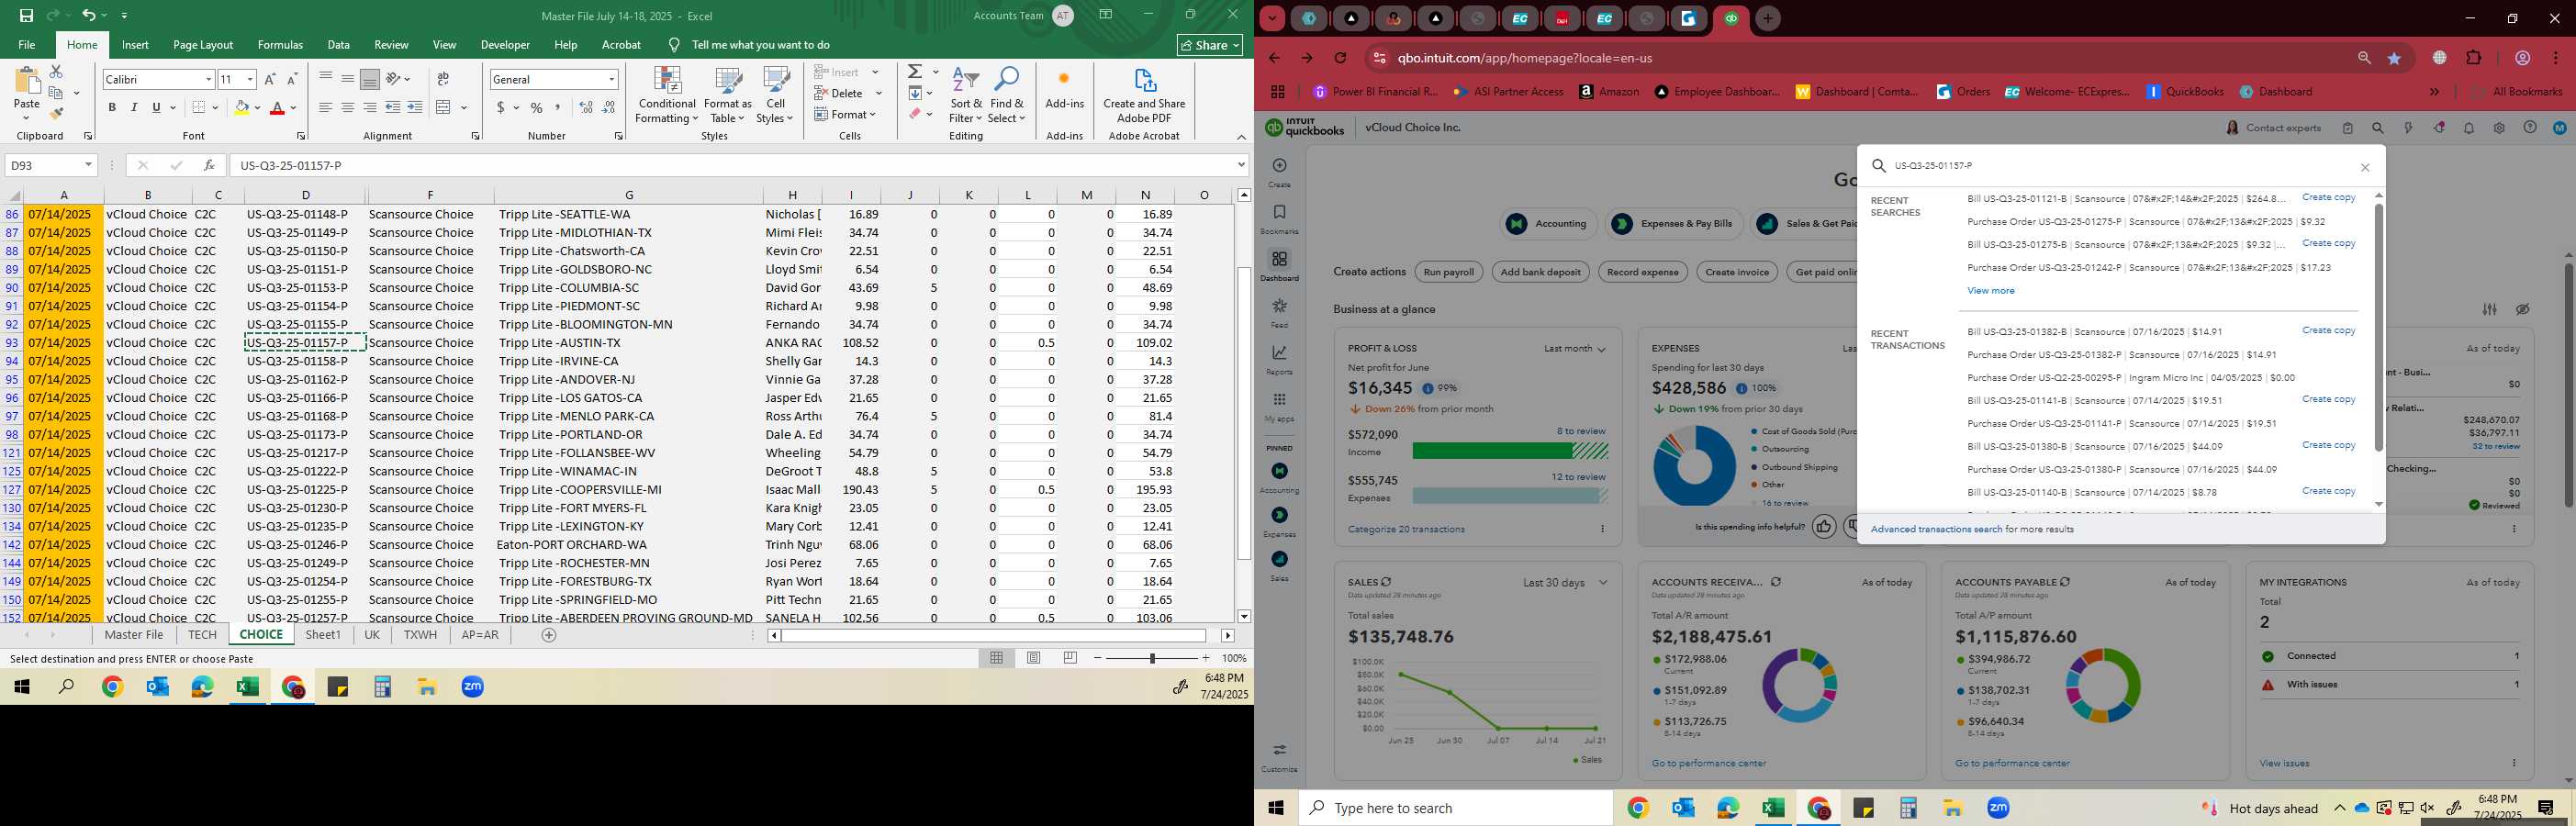Expand Excel formula bar
Screen dimensions: 2576x826
click(1241, 165)
